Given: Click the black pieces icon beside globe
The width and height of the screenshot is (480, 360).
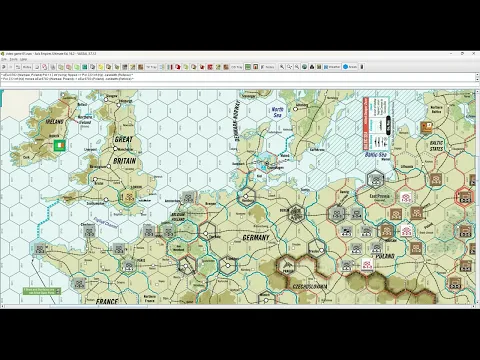Looking at the screenshot, I should click(312, 67).
